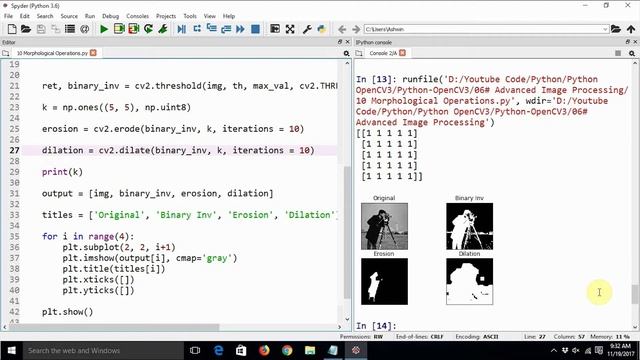Go back using the left arrow
640x360 pixels.
(342, 29)
